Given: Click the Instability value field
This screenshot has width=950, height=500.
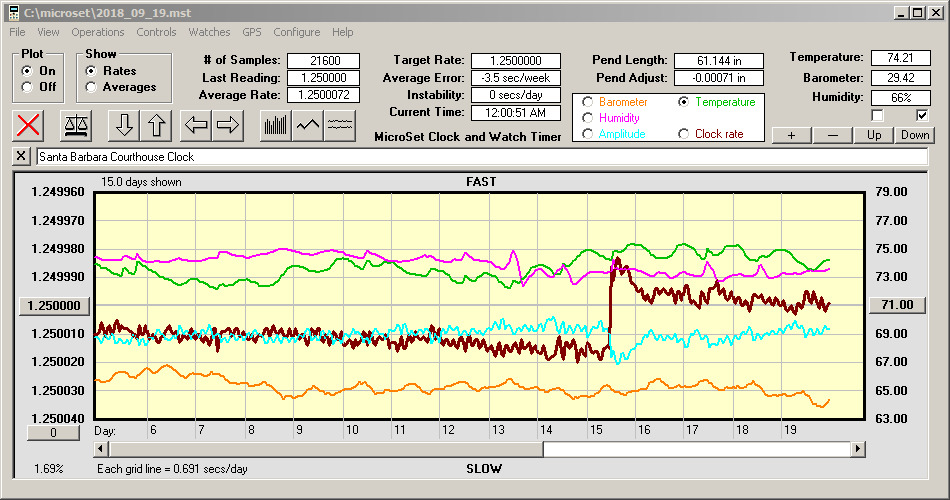Looking at the screenshot, I should coord(516,95).
